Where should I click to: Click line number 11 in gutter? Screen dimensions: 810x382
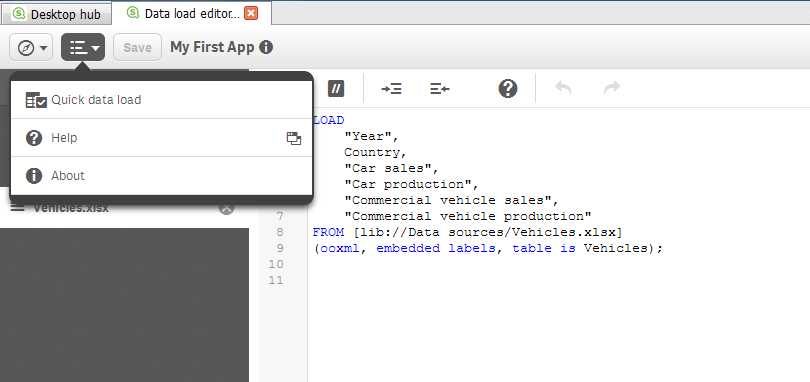pos(277,280)
